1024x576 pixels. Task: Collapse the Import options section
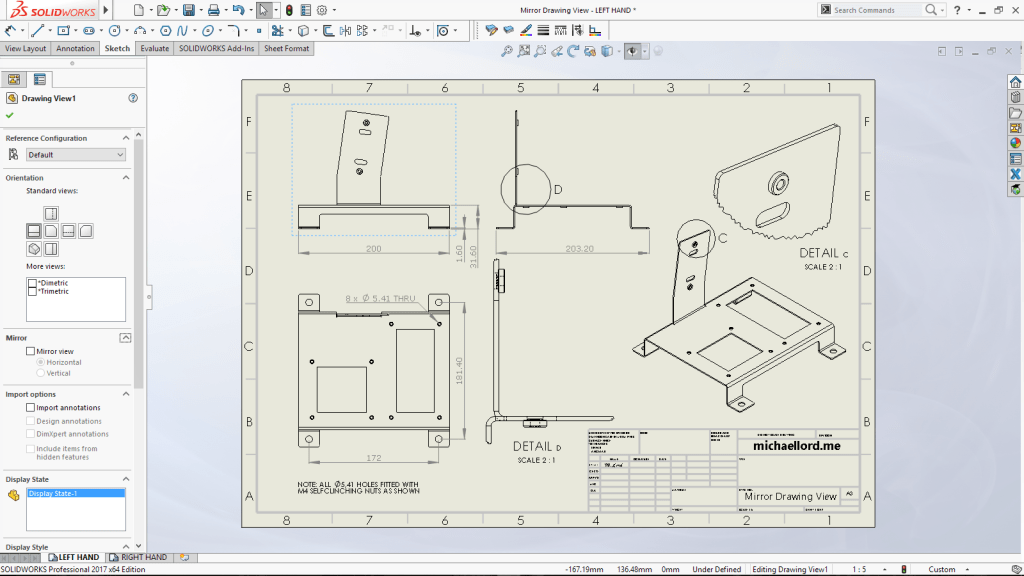point(126,394)
